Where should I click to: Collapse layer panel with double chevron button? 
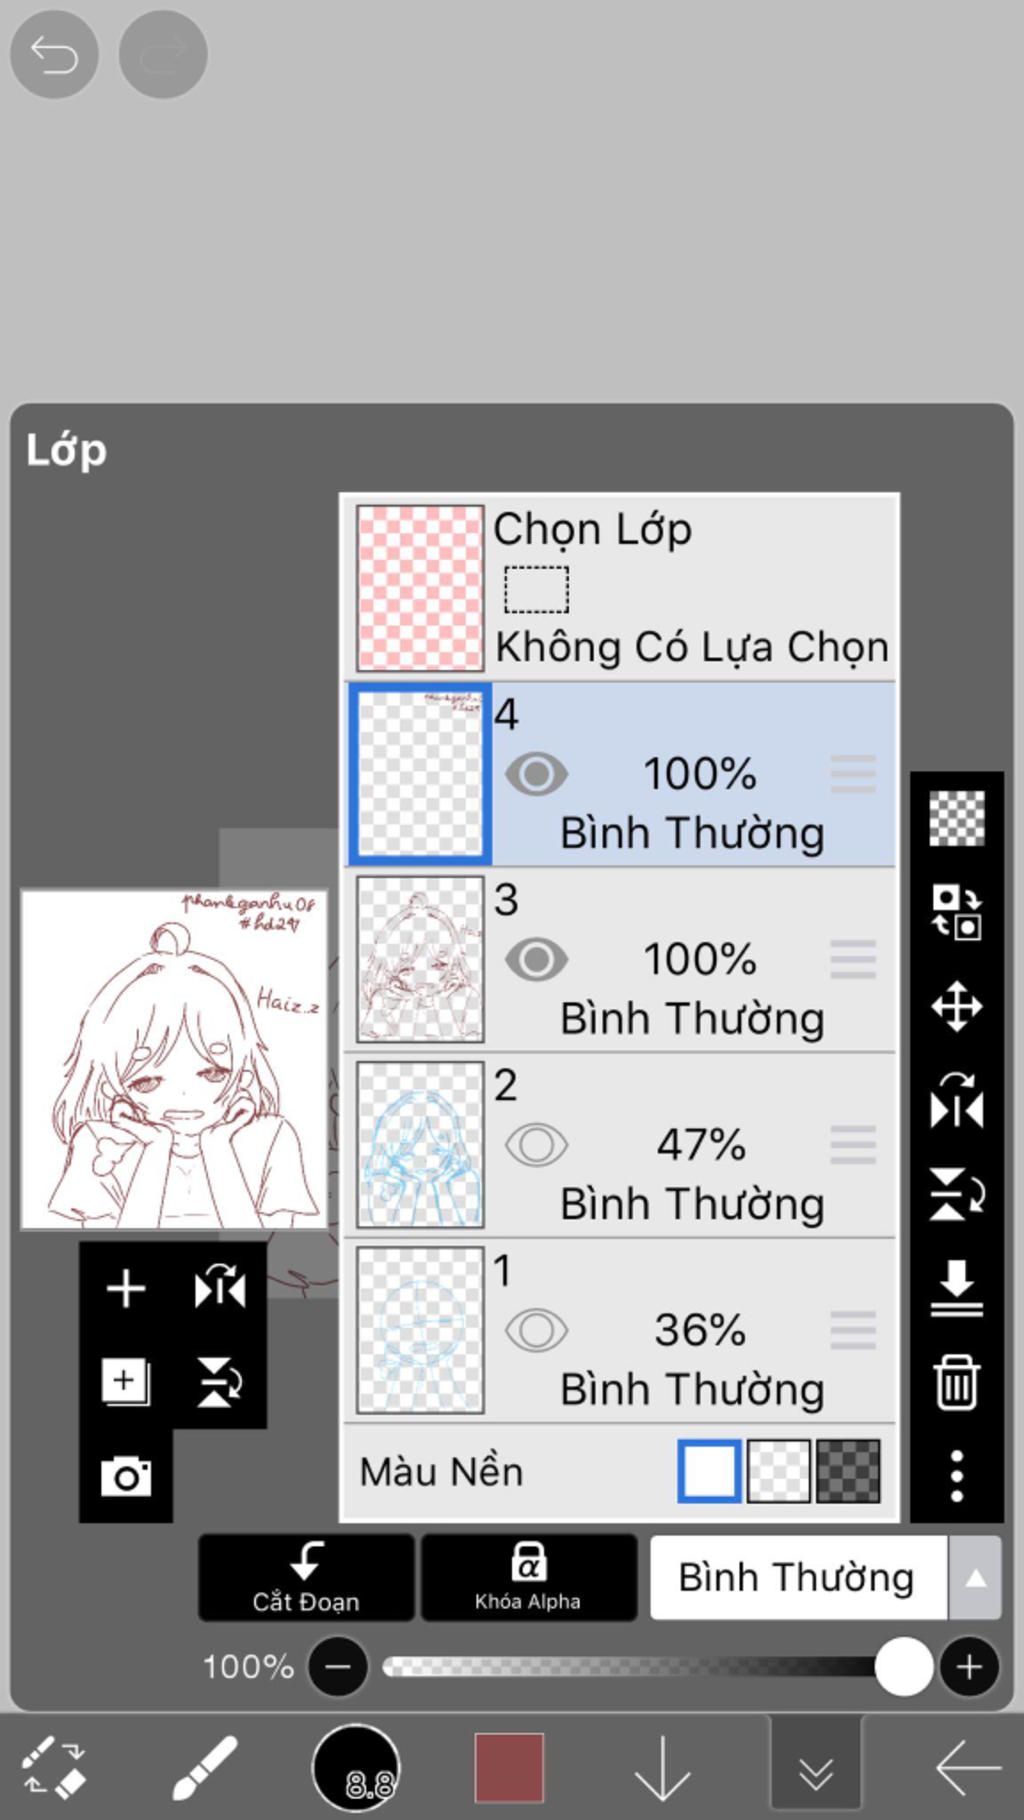pyautogui.click(x=816, y=1768)
